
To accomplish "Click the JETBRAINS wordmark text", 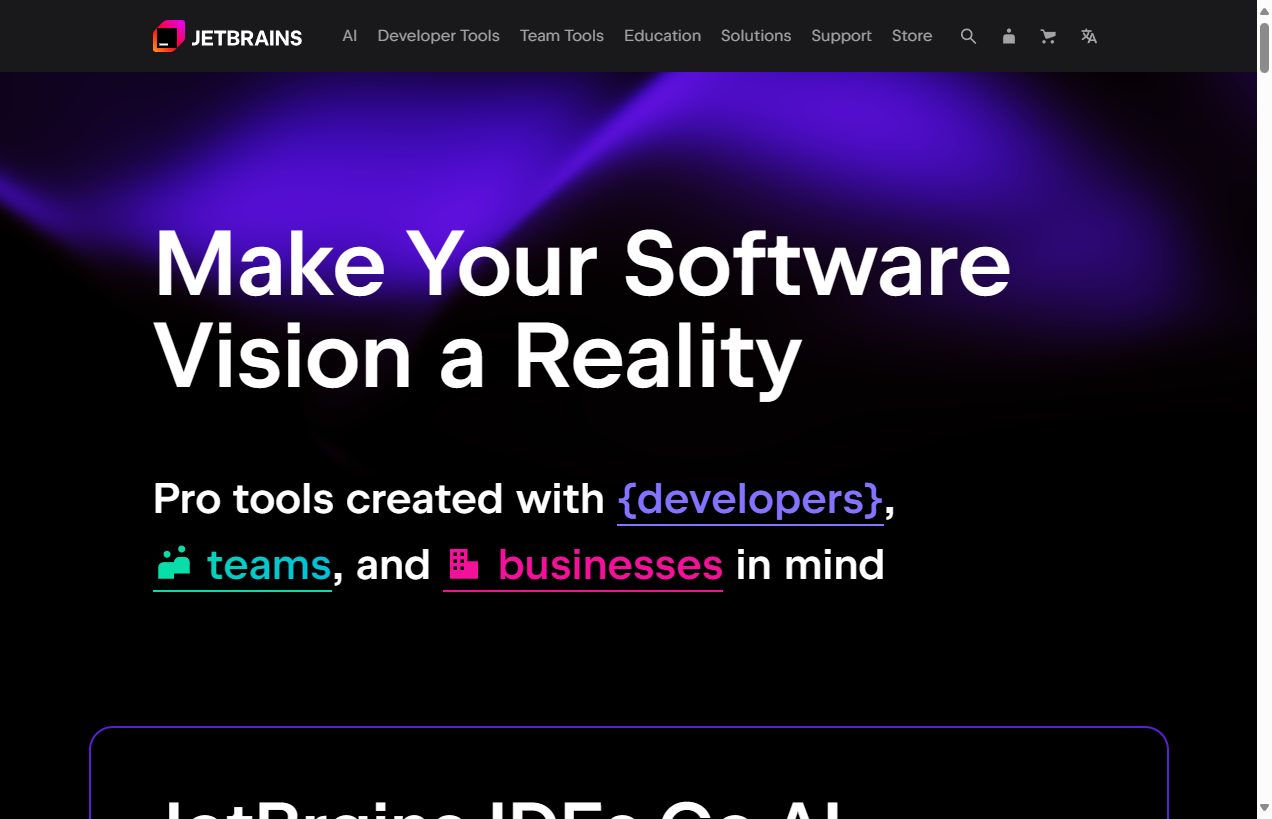I will click(246, 36).
